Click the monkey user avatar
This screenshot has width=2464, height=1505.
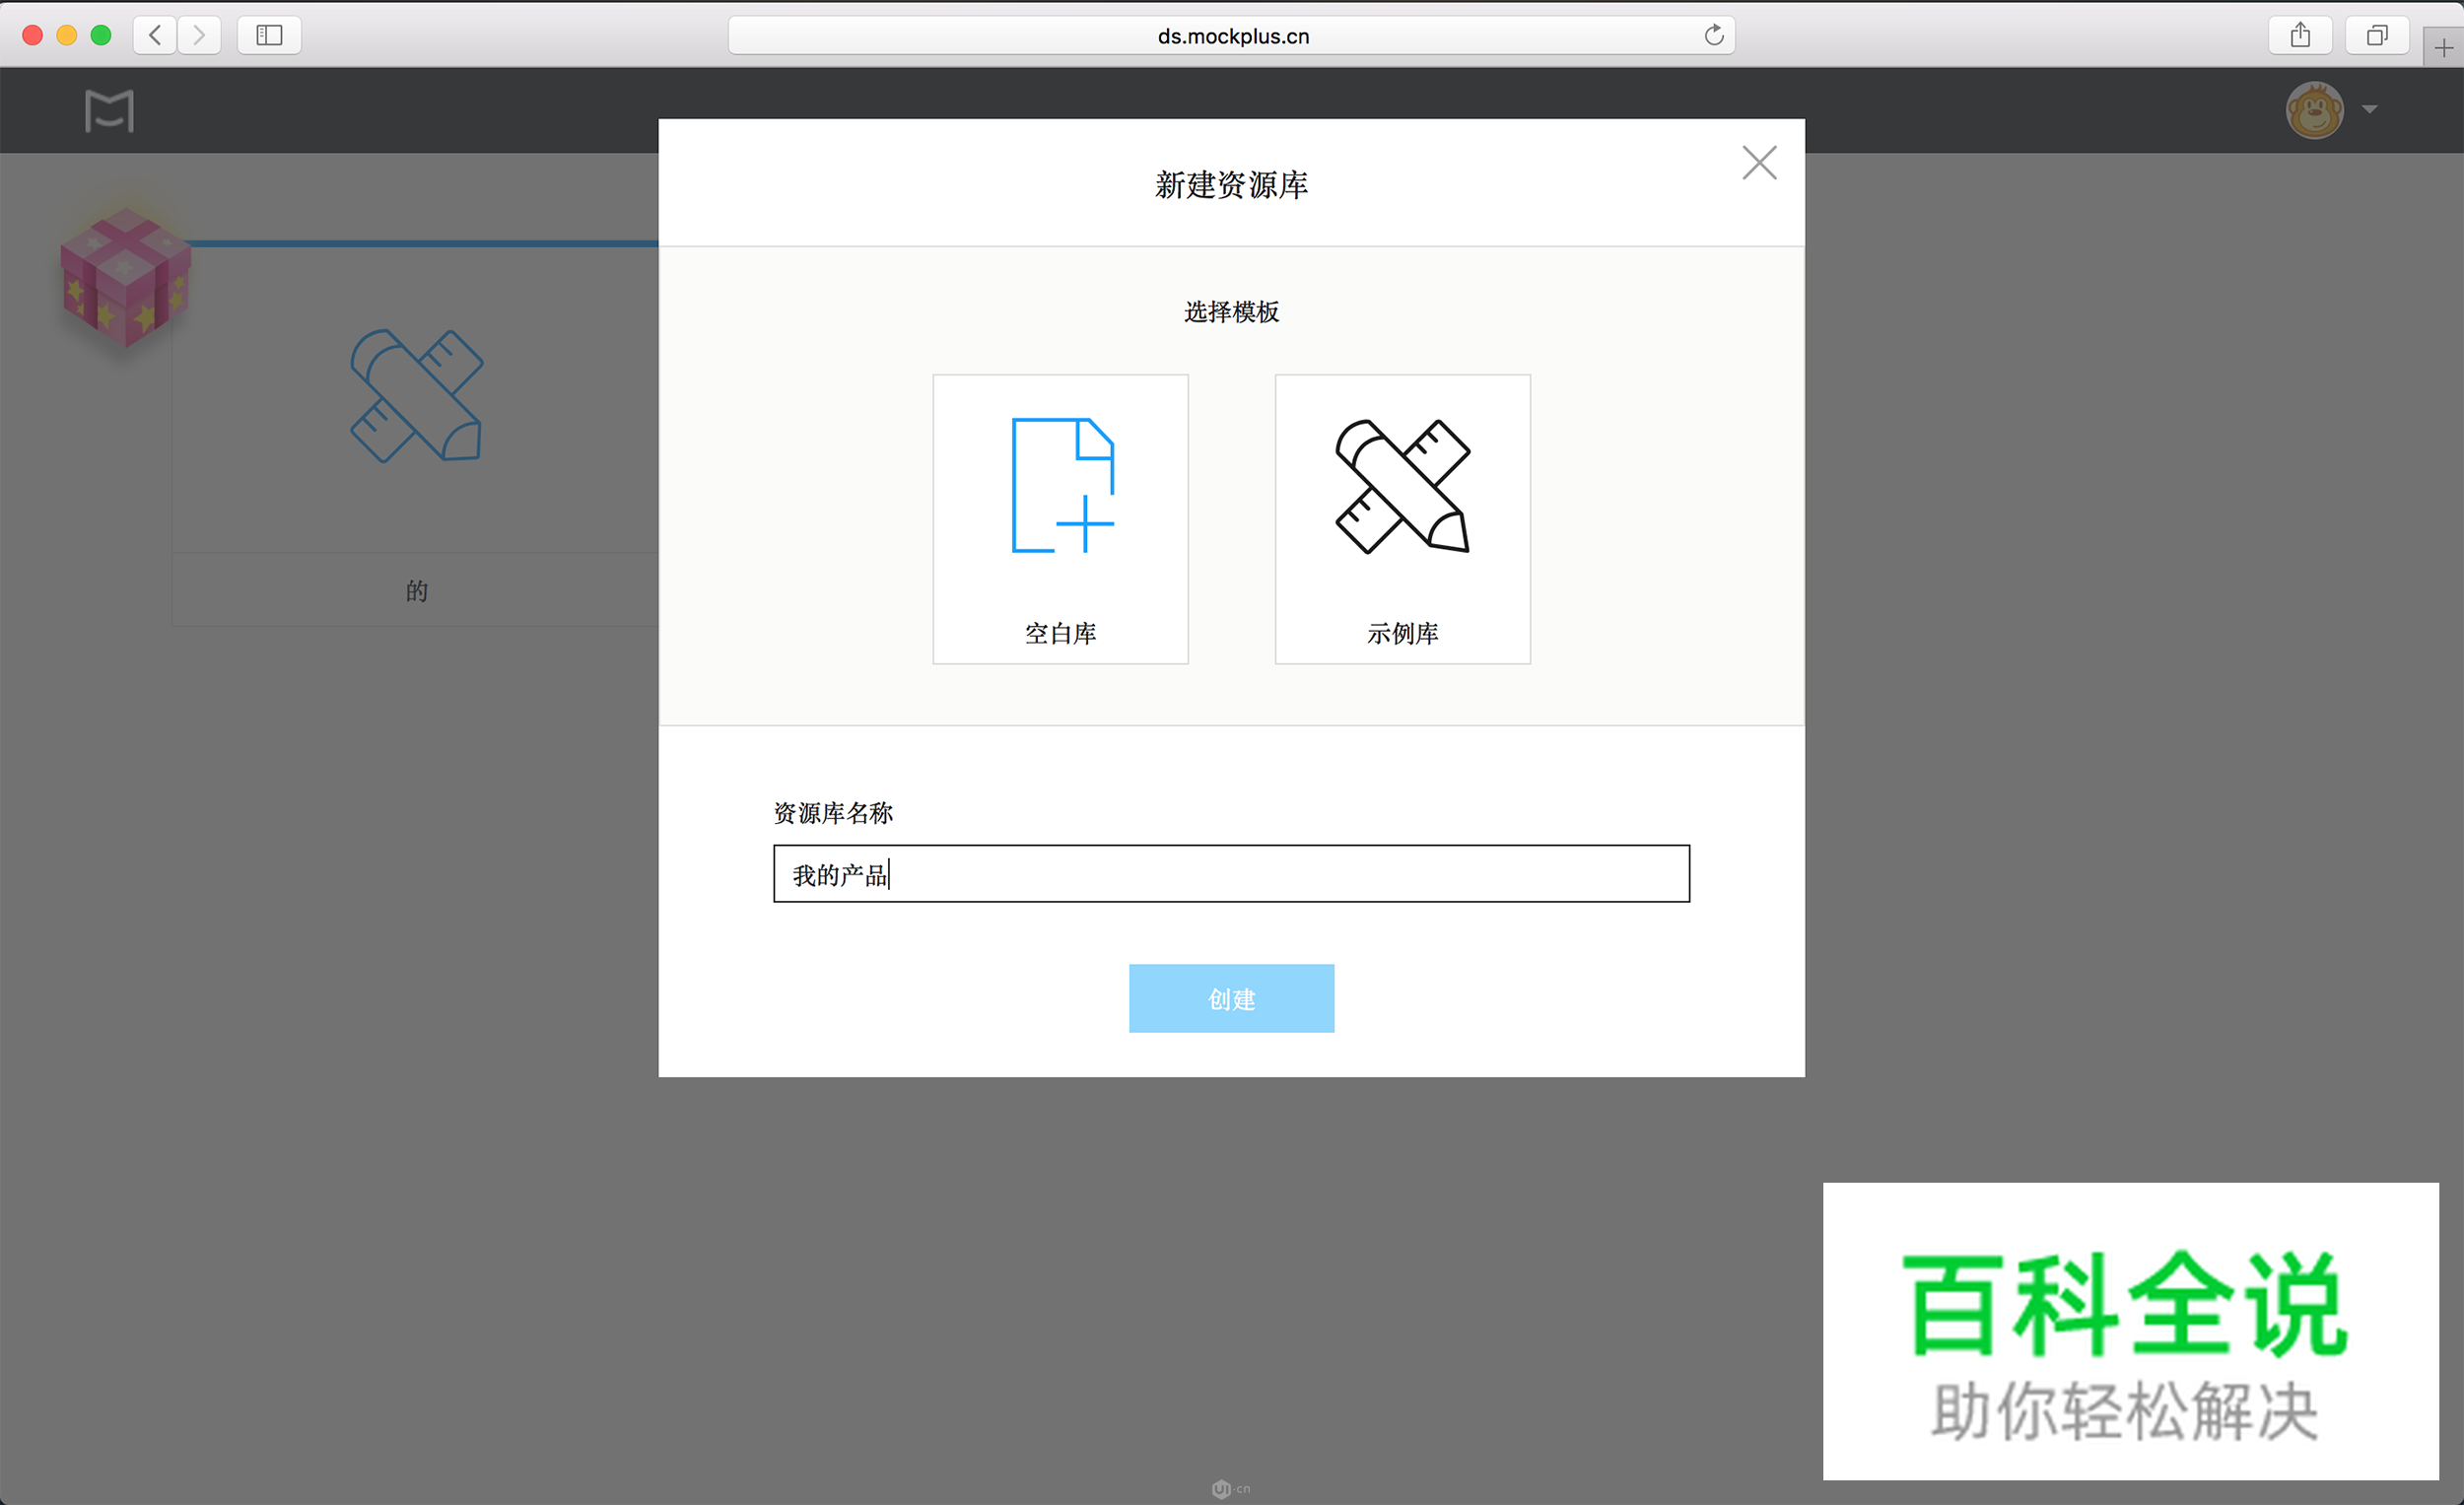2313,110
